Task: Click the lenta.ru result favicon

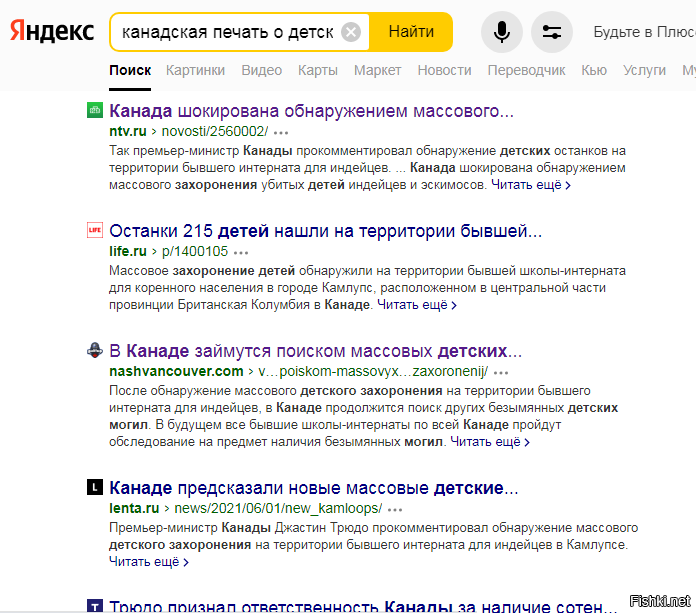Action: pyautogui.click(x=95, y=487)
